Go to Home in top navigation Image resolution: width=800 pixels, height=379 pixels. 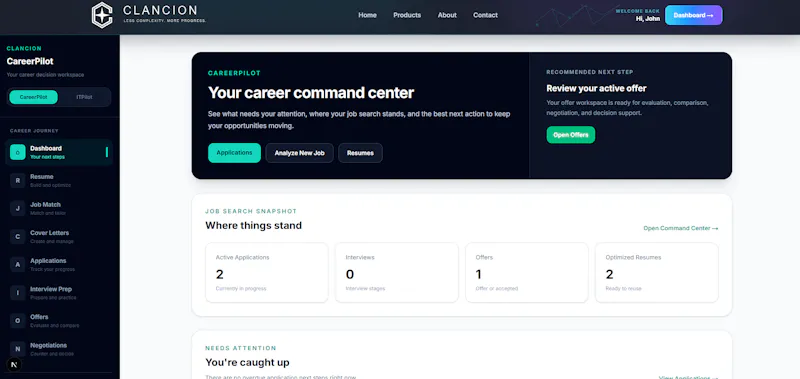tap(367, 15)
